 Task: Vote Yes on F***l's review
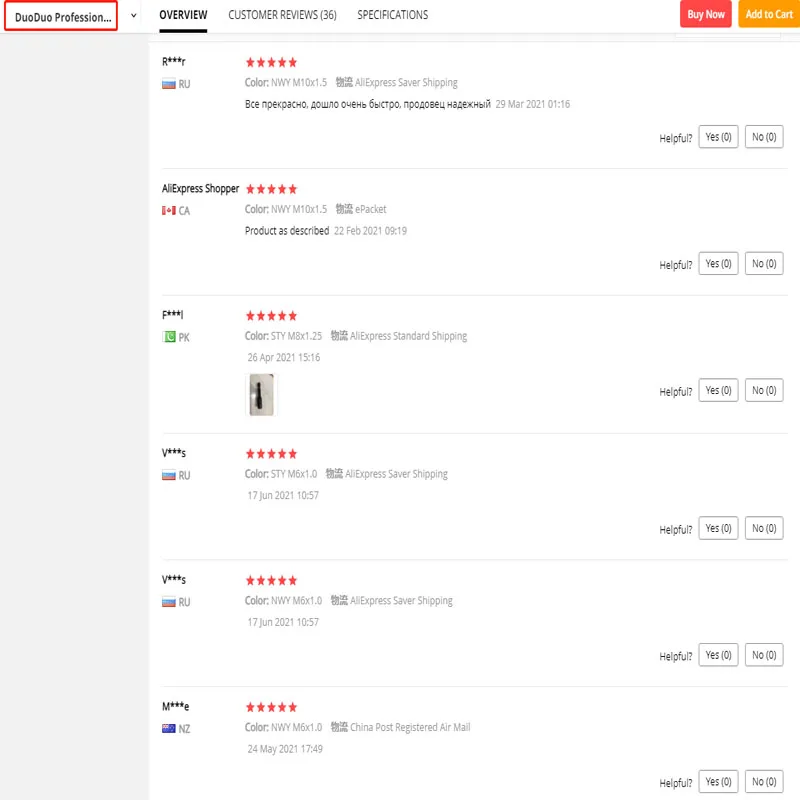click(x=718, y=390)
